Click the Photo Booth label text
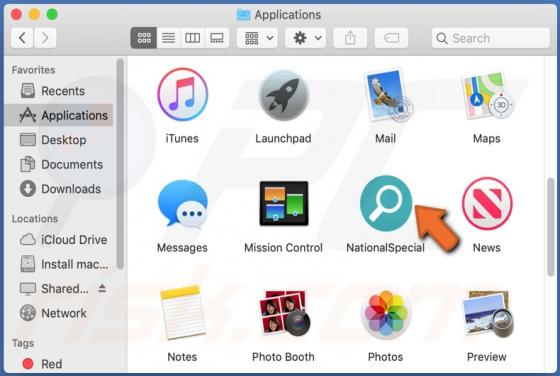560x376 pixels. (x=284, y=357)
